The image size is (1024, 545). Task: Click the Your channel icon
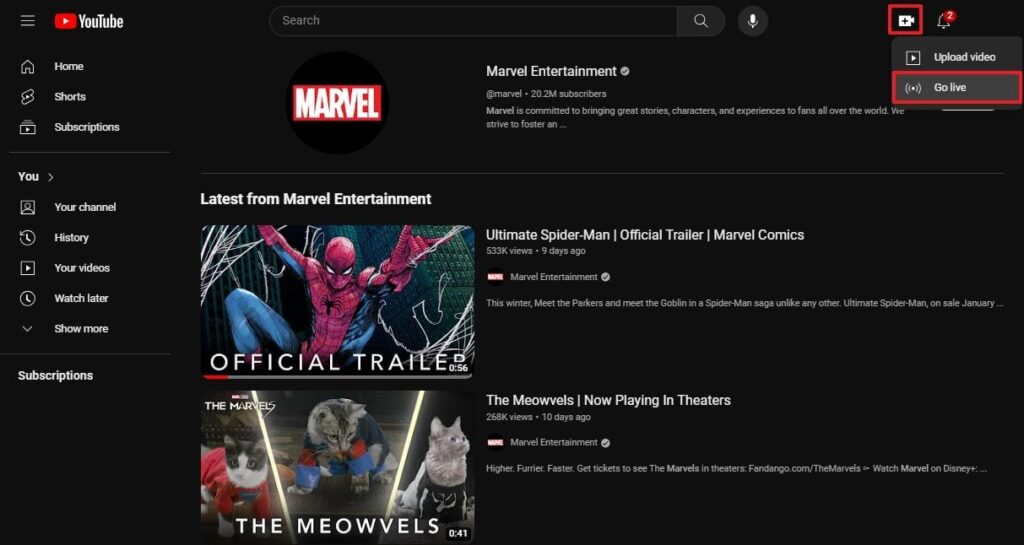[27, 208]
